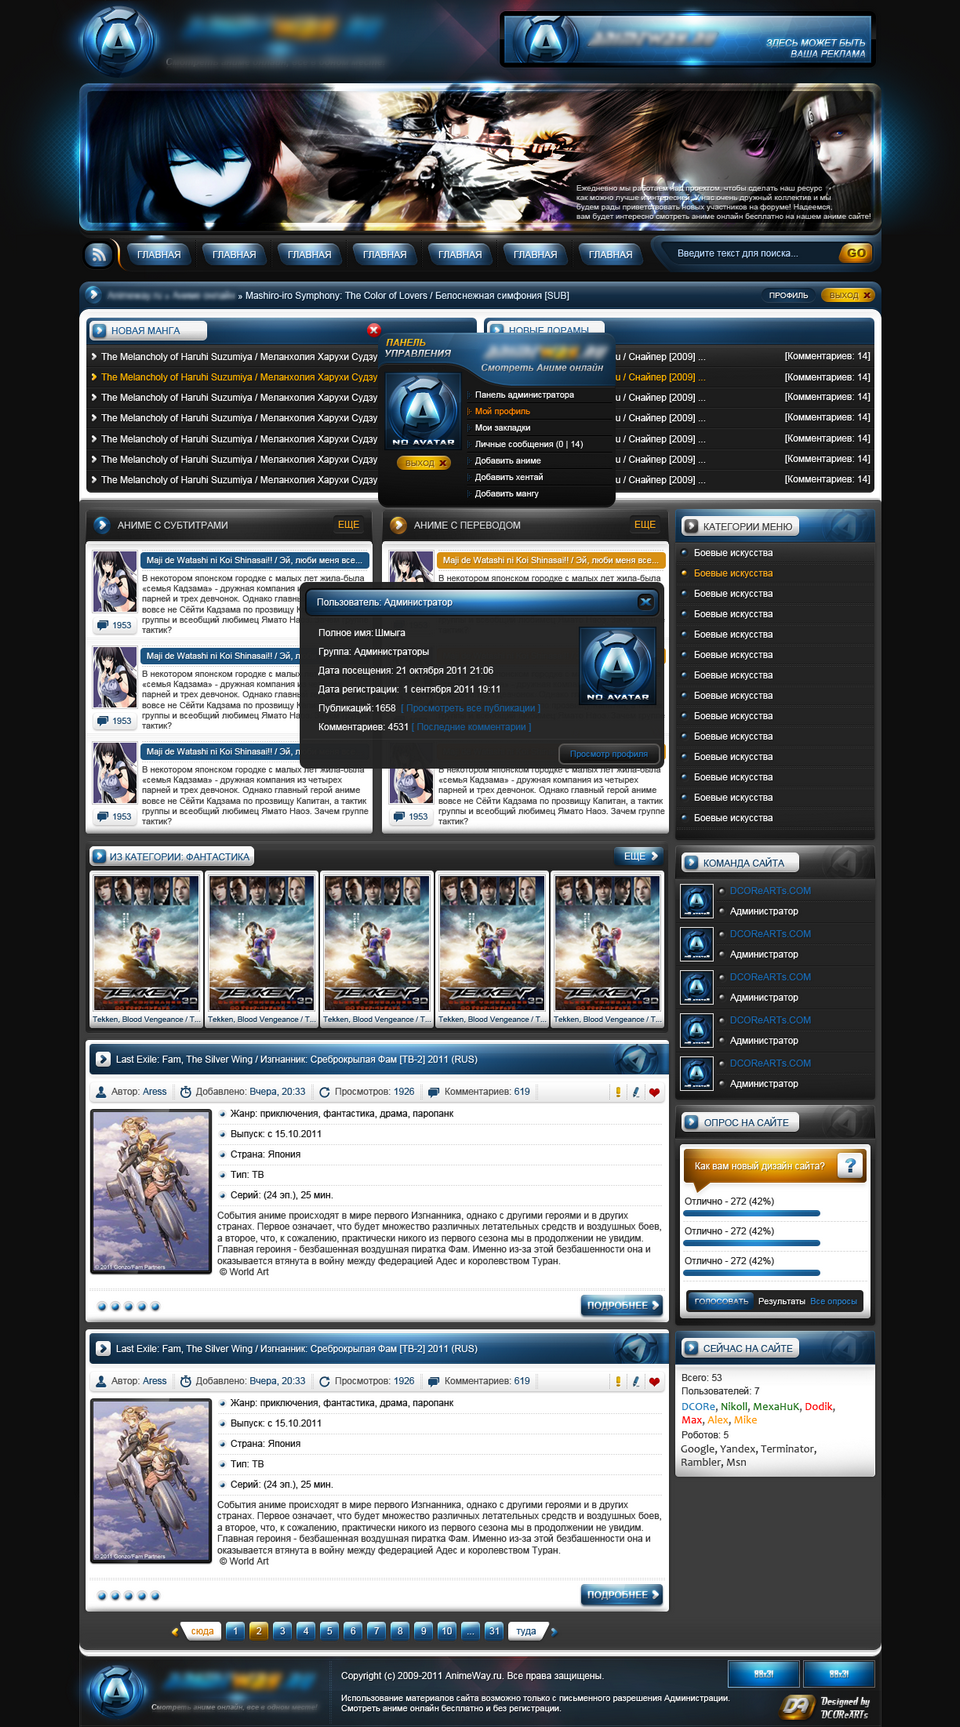Screen dimensions: 960x1727
Task: Close the Пользователь: Администратор popup
Action: pyautogui.click(x=645, y=602)
